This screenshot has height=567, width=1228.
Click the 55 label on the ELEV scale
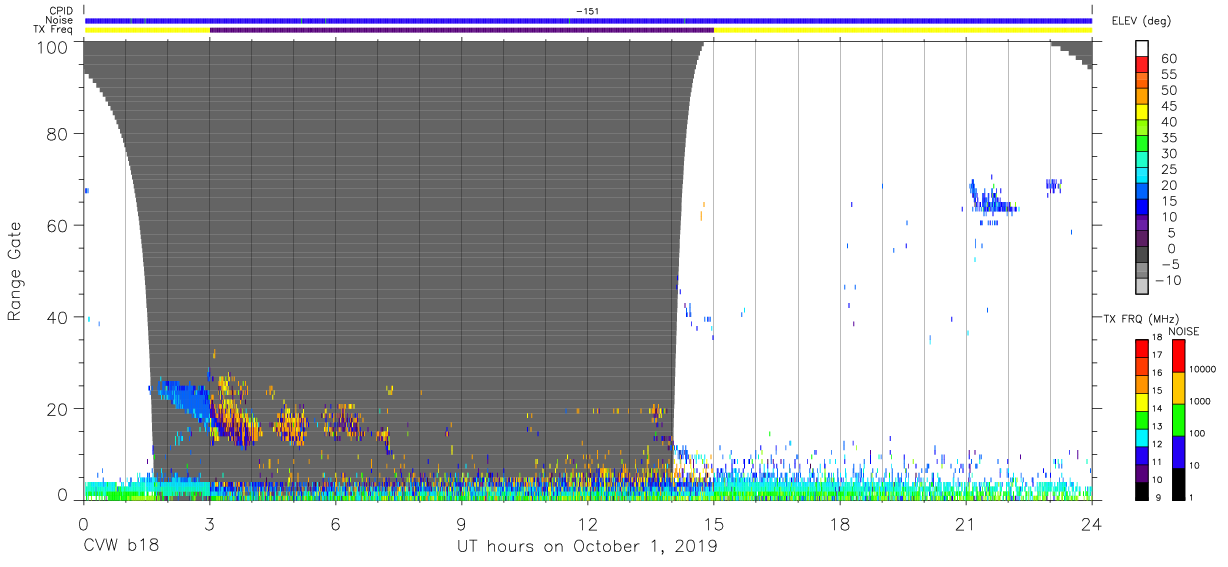pos(1170,75)
